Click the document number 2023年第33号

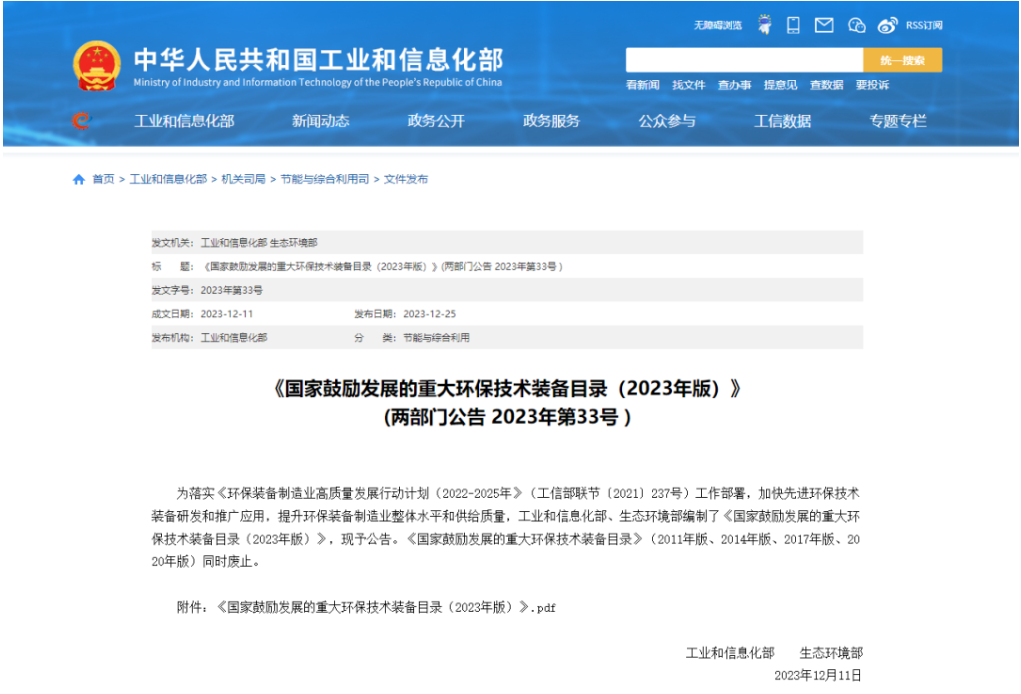click(232, 290)
